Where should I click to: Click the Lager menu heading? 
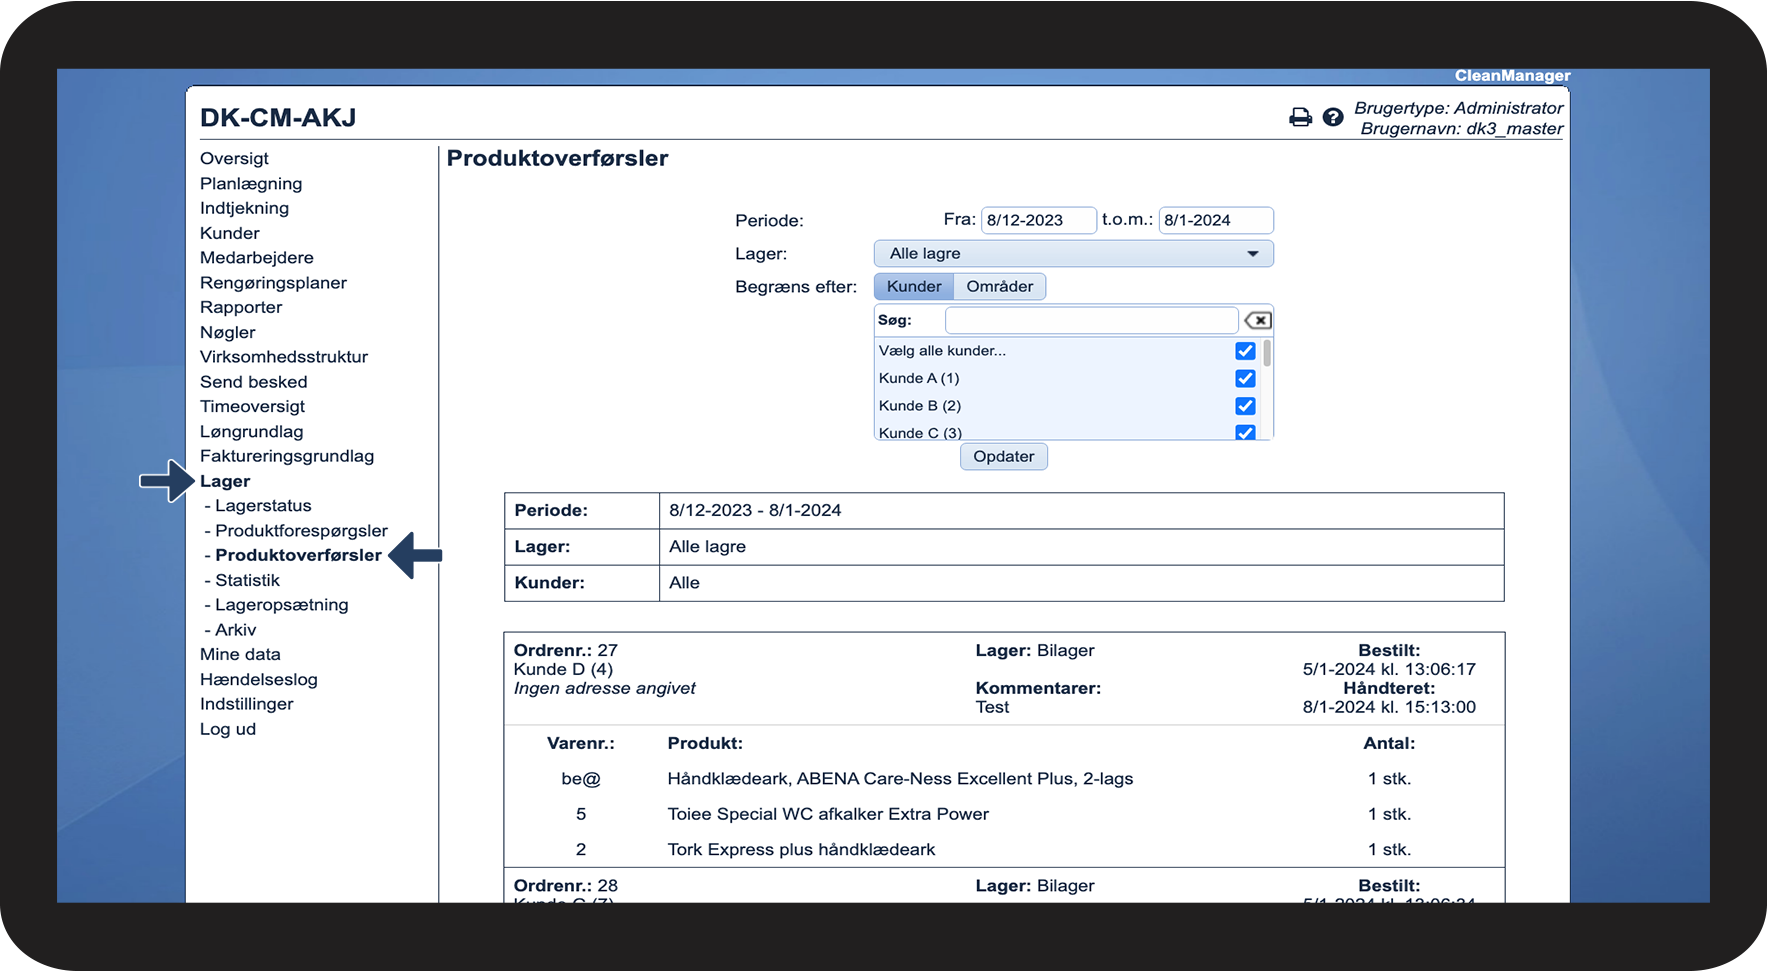coord(225,481)
